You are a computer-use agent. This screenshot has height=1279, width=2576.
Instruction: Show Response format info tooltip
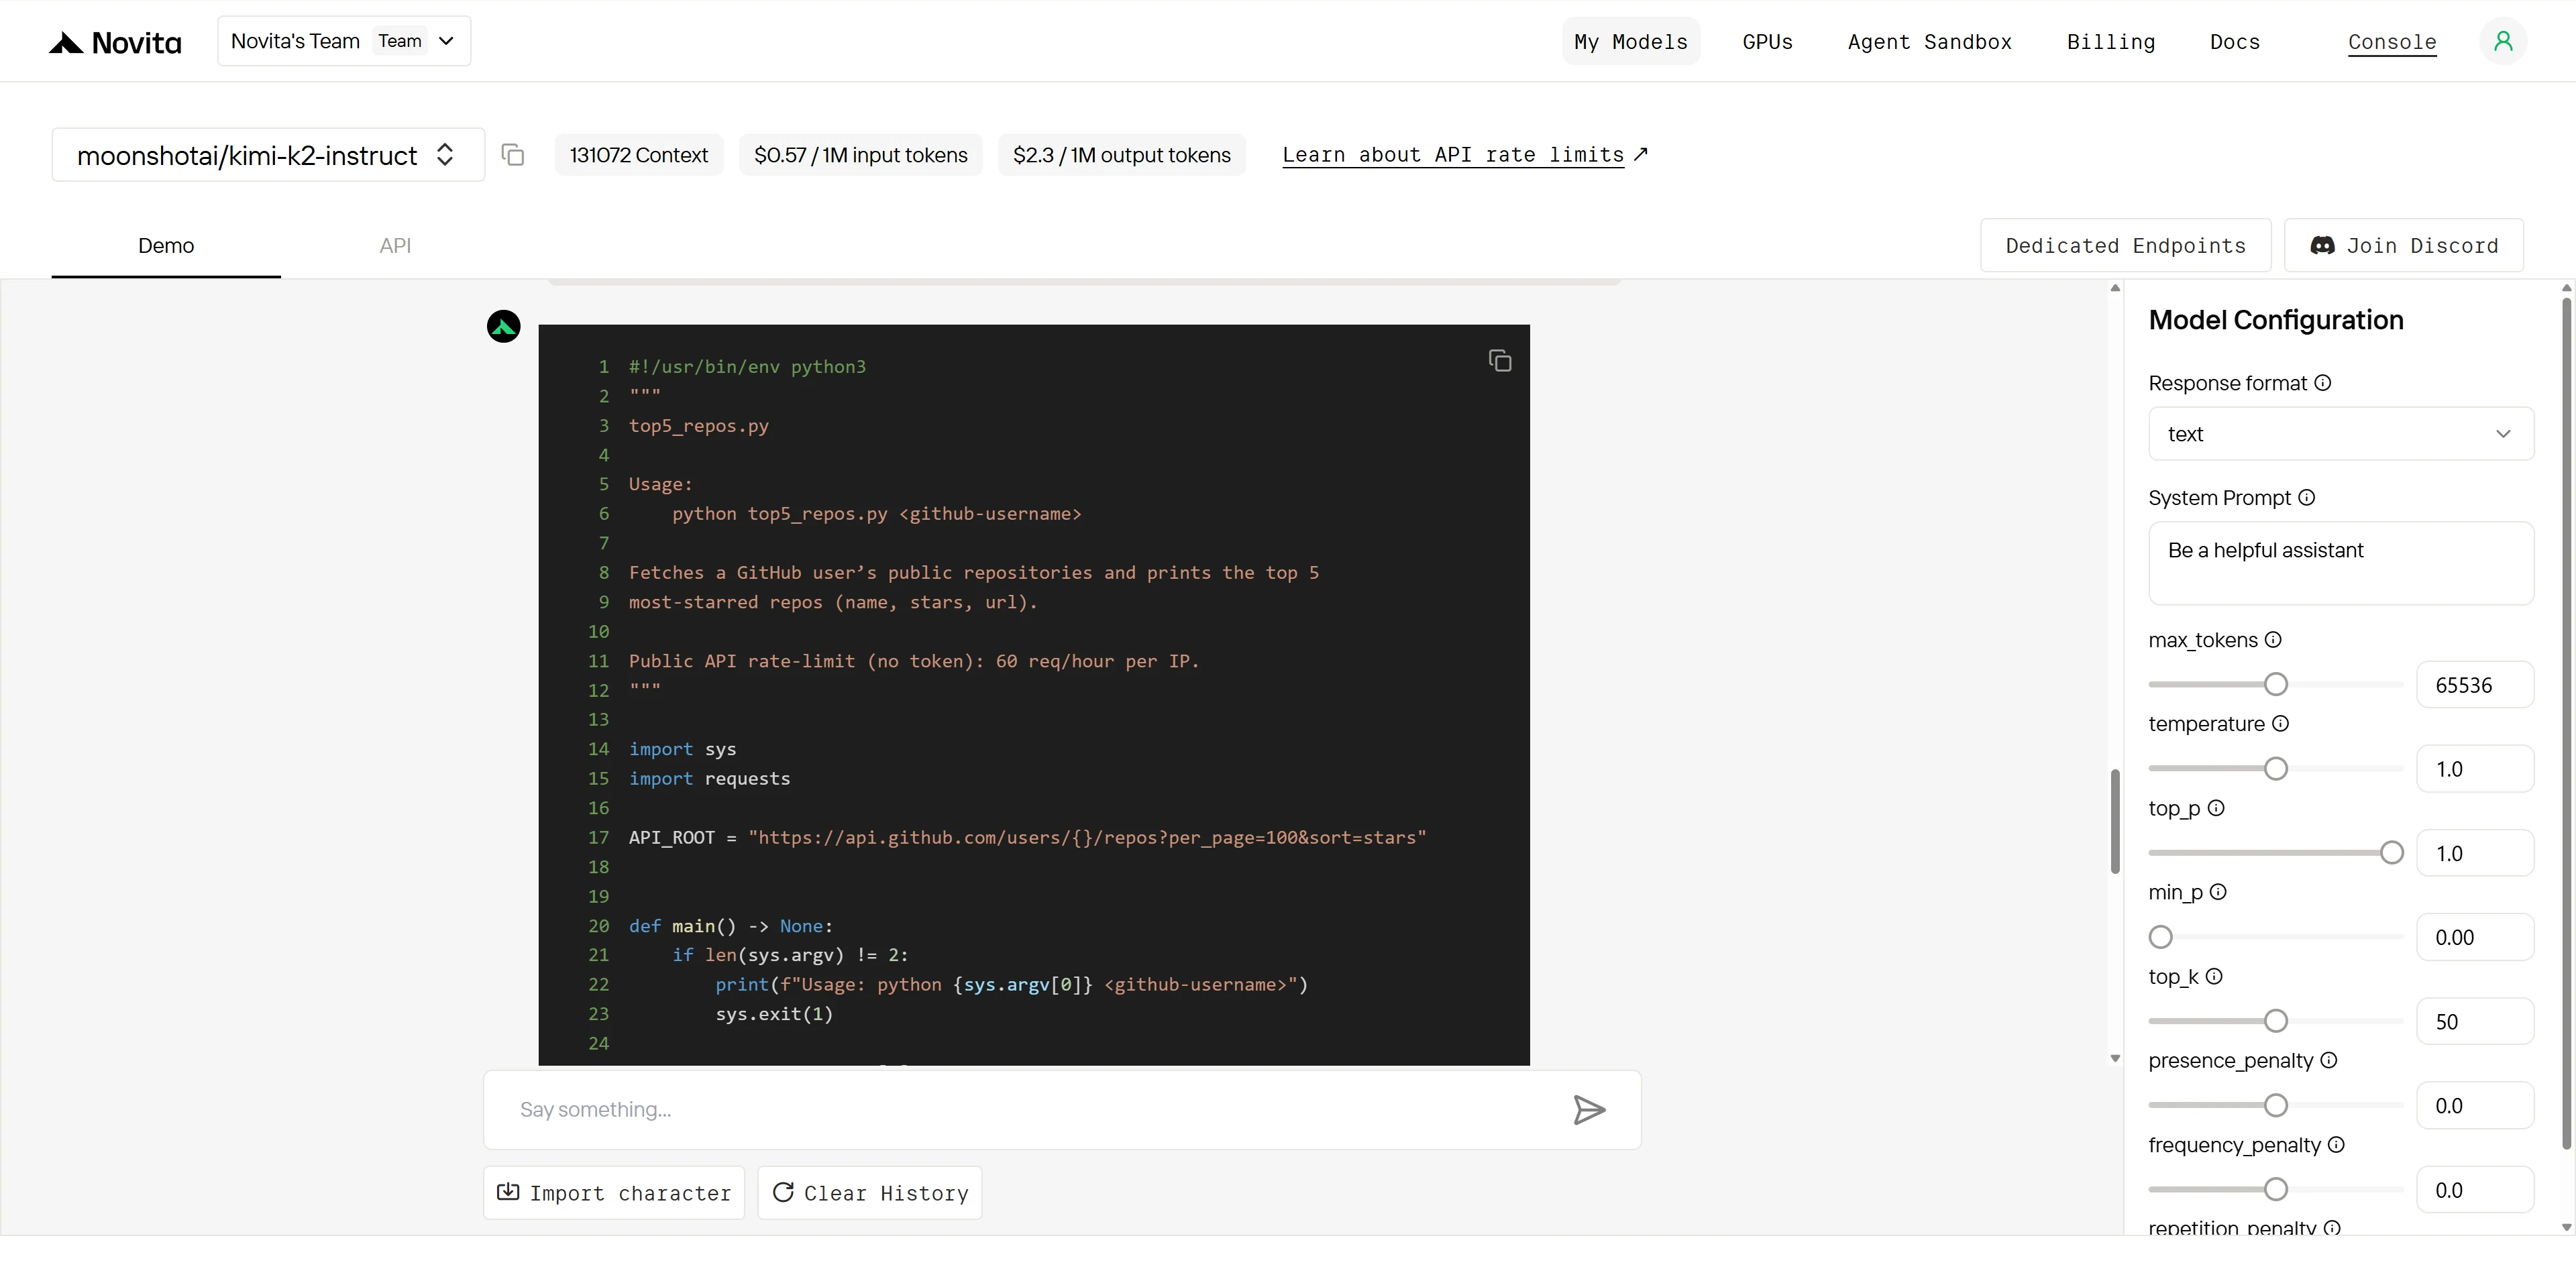(x=2323, y=383)
